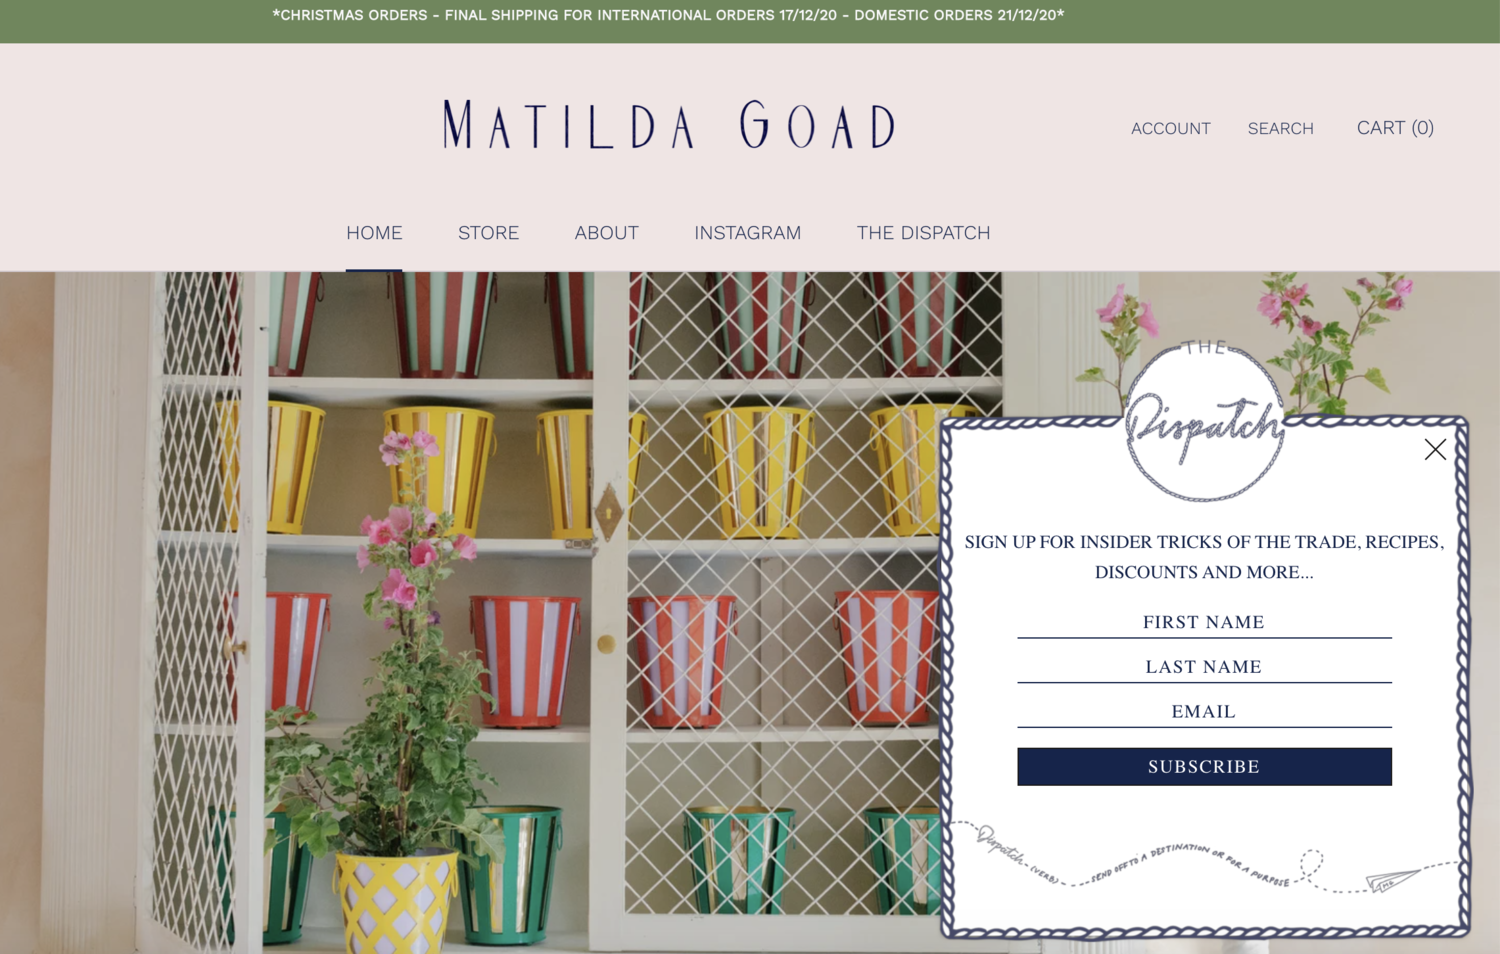Focus the EMAIL field
This screenshot has height=954, width=1500.
(x=1204, y=712)
